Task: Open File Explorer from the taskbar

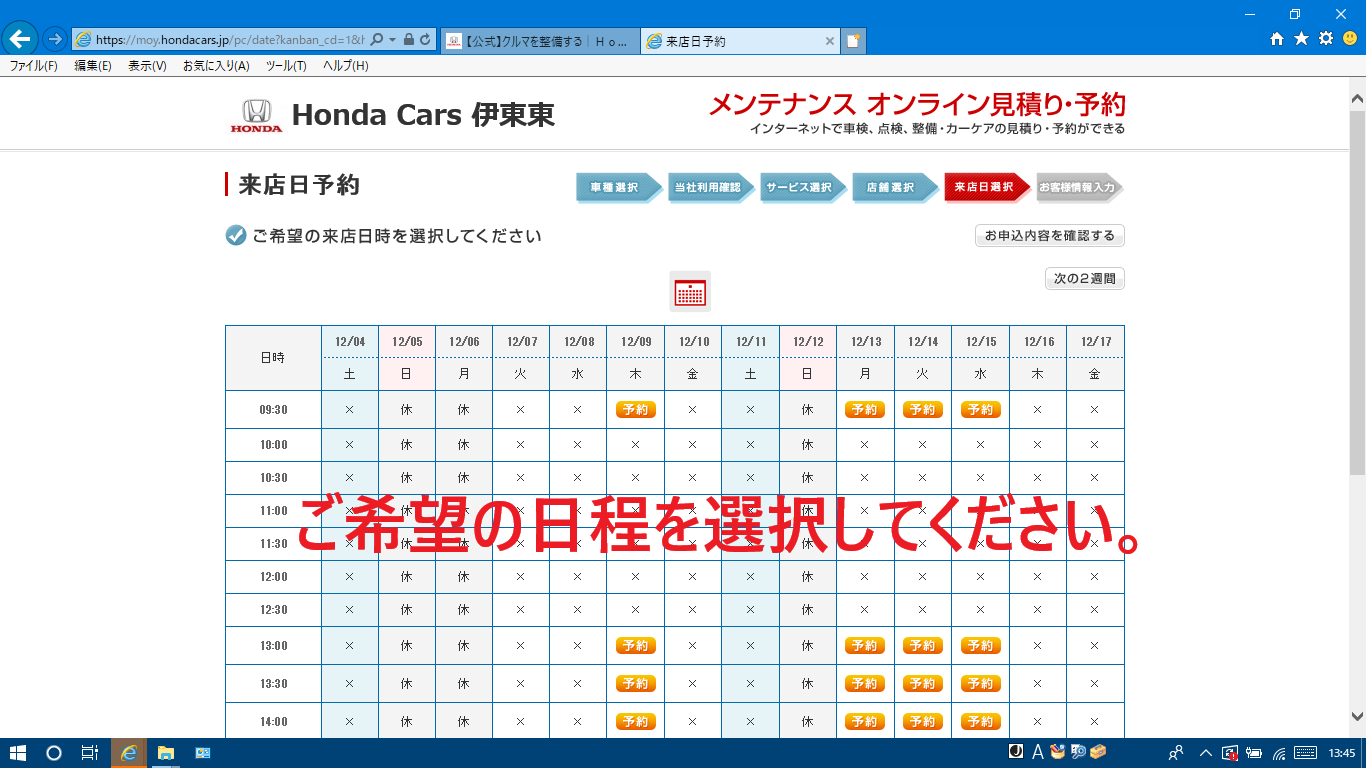Action: [x=166, y=753]
